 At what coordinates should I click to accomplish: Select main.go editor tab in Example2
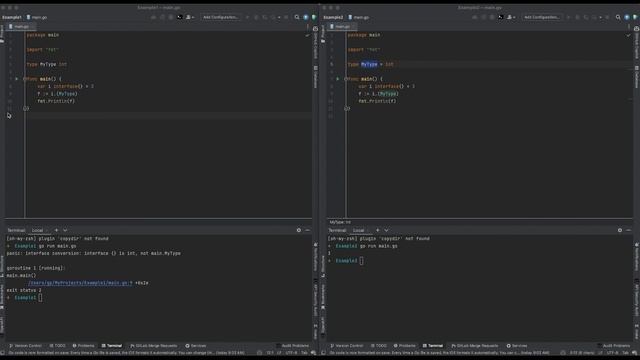[341, 27]
